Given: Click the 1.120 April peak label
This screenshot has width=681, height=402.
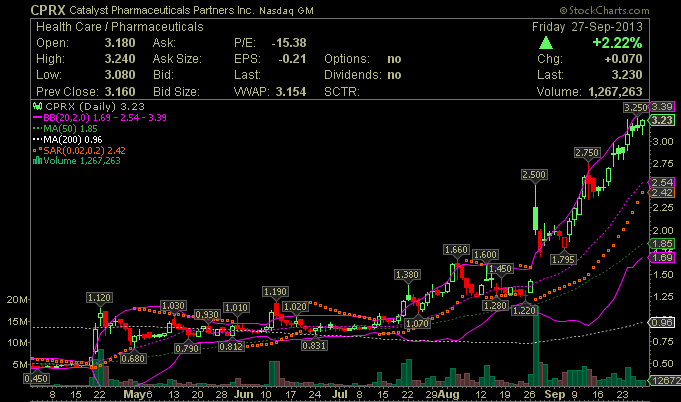Looking at the screenshot, I should pyautogui.click(x=99, y=297).
